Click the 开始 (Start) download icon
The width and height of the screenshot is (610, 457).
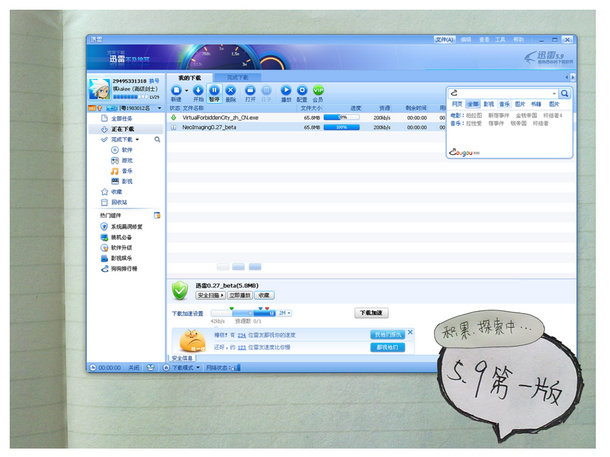click(198, 91)
